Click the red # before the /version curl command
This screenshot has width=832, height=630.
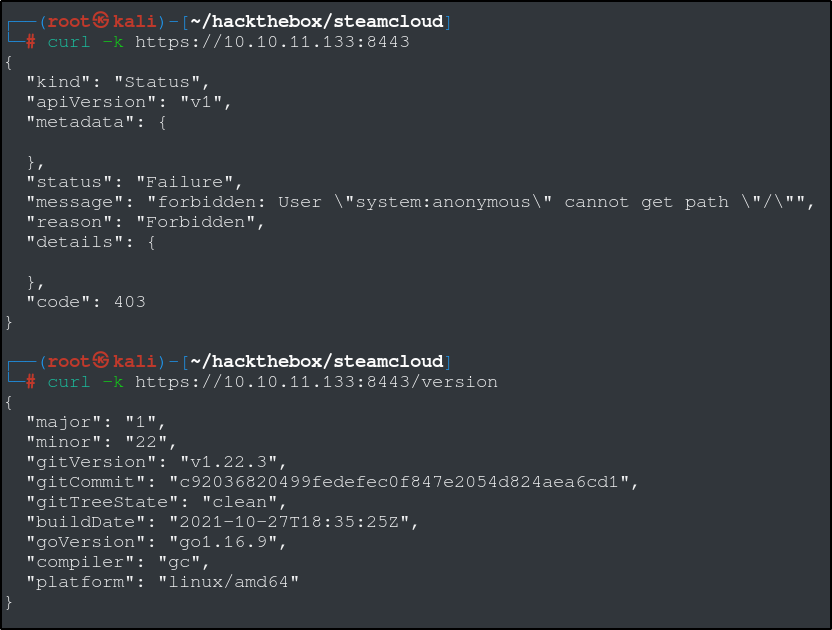click(31, 382)
